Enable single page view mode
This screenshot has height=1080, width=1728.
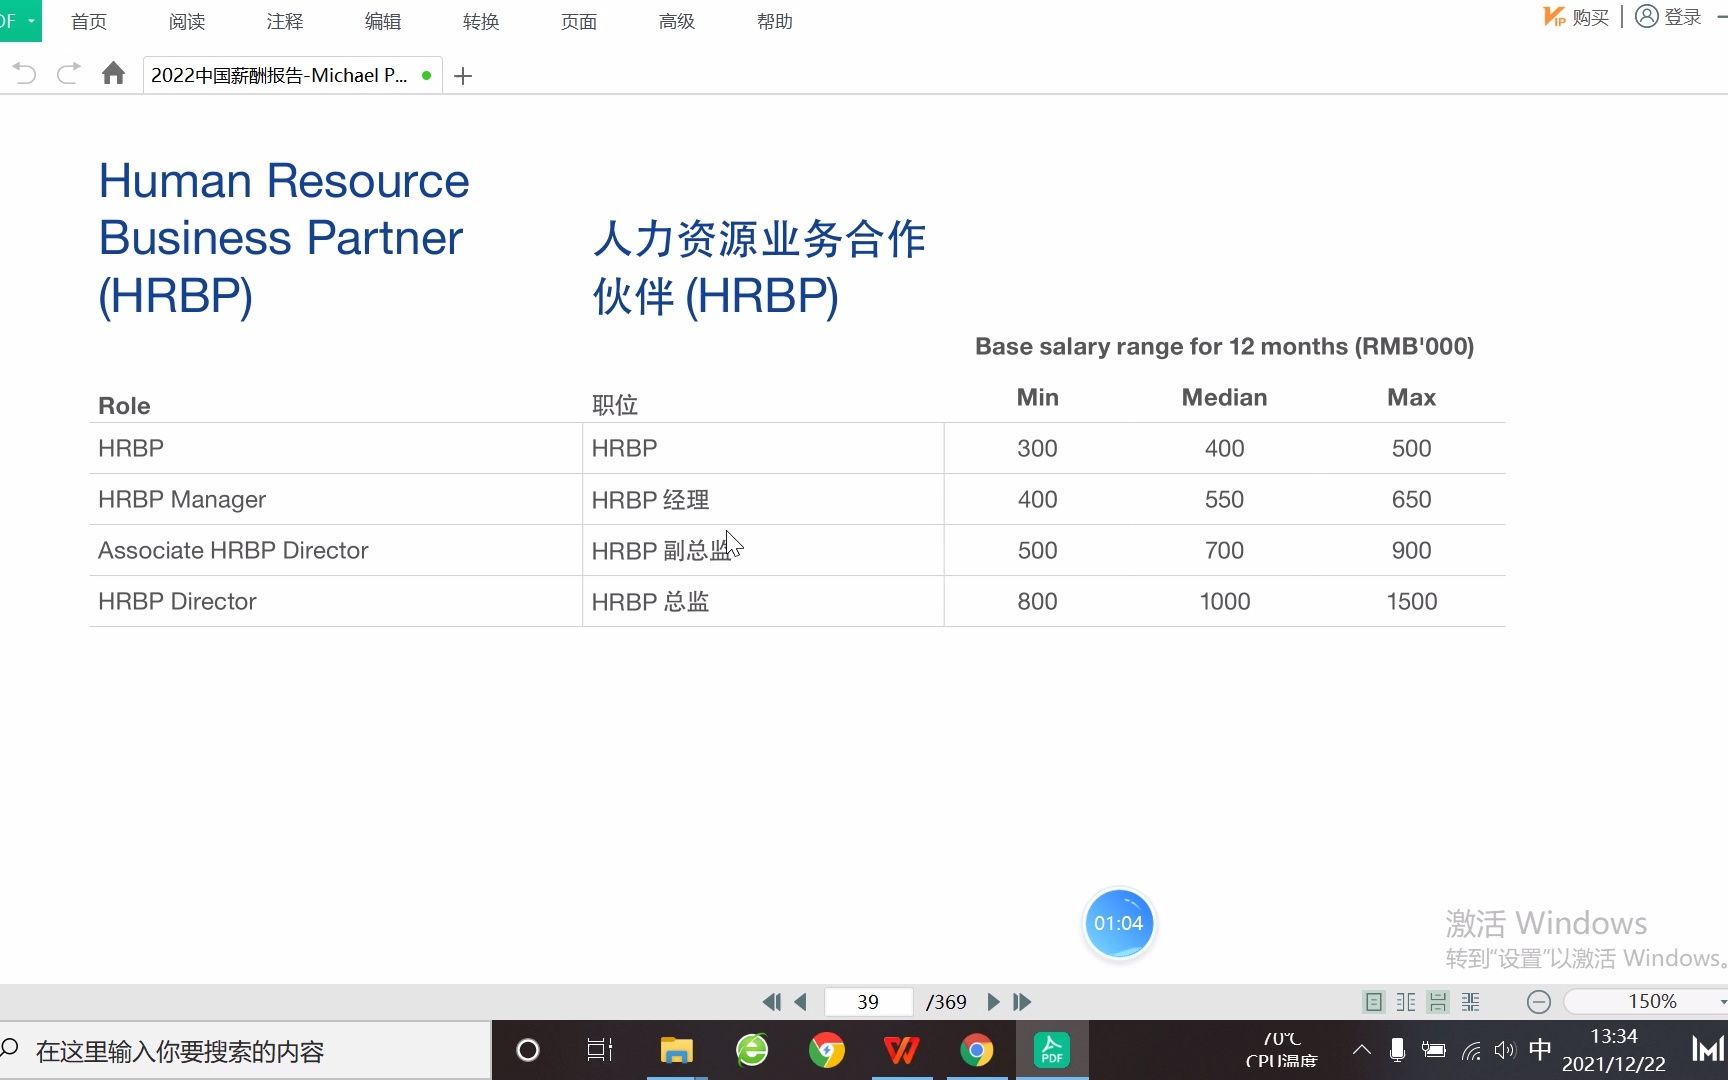click(1374, 1001)
